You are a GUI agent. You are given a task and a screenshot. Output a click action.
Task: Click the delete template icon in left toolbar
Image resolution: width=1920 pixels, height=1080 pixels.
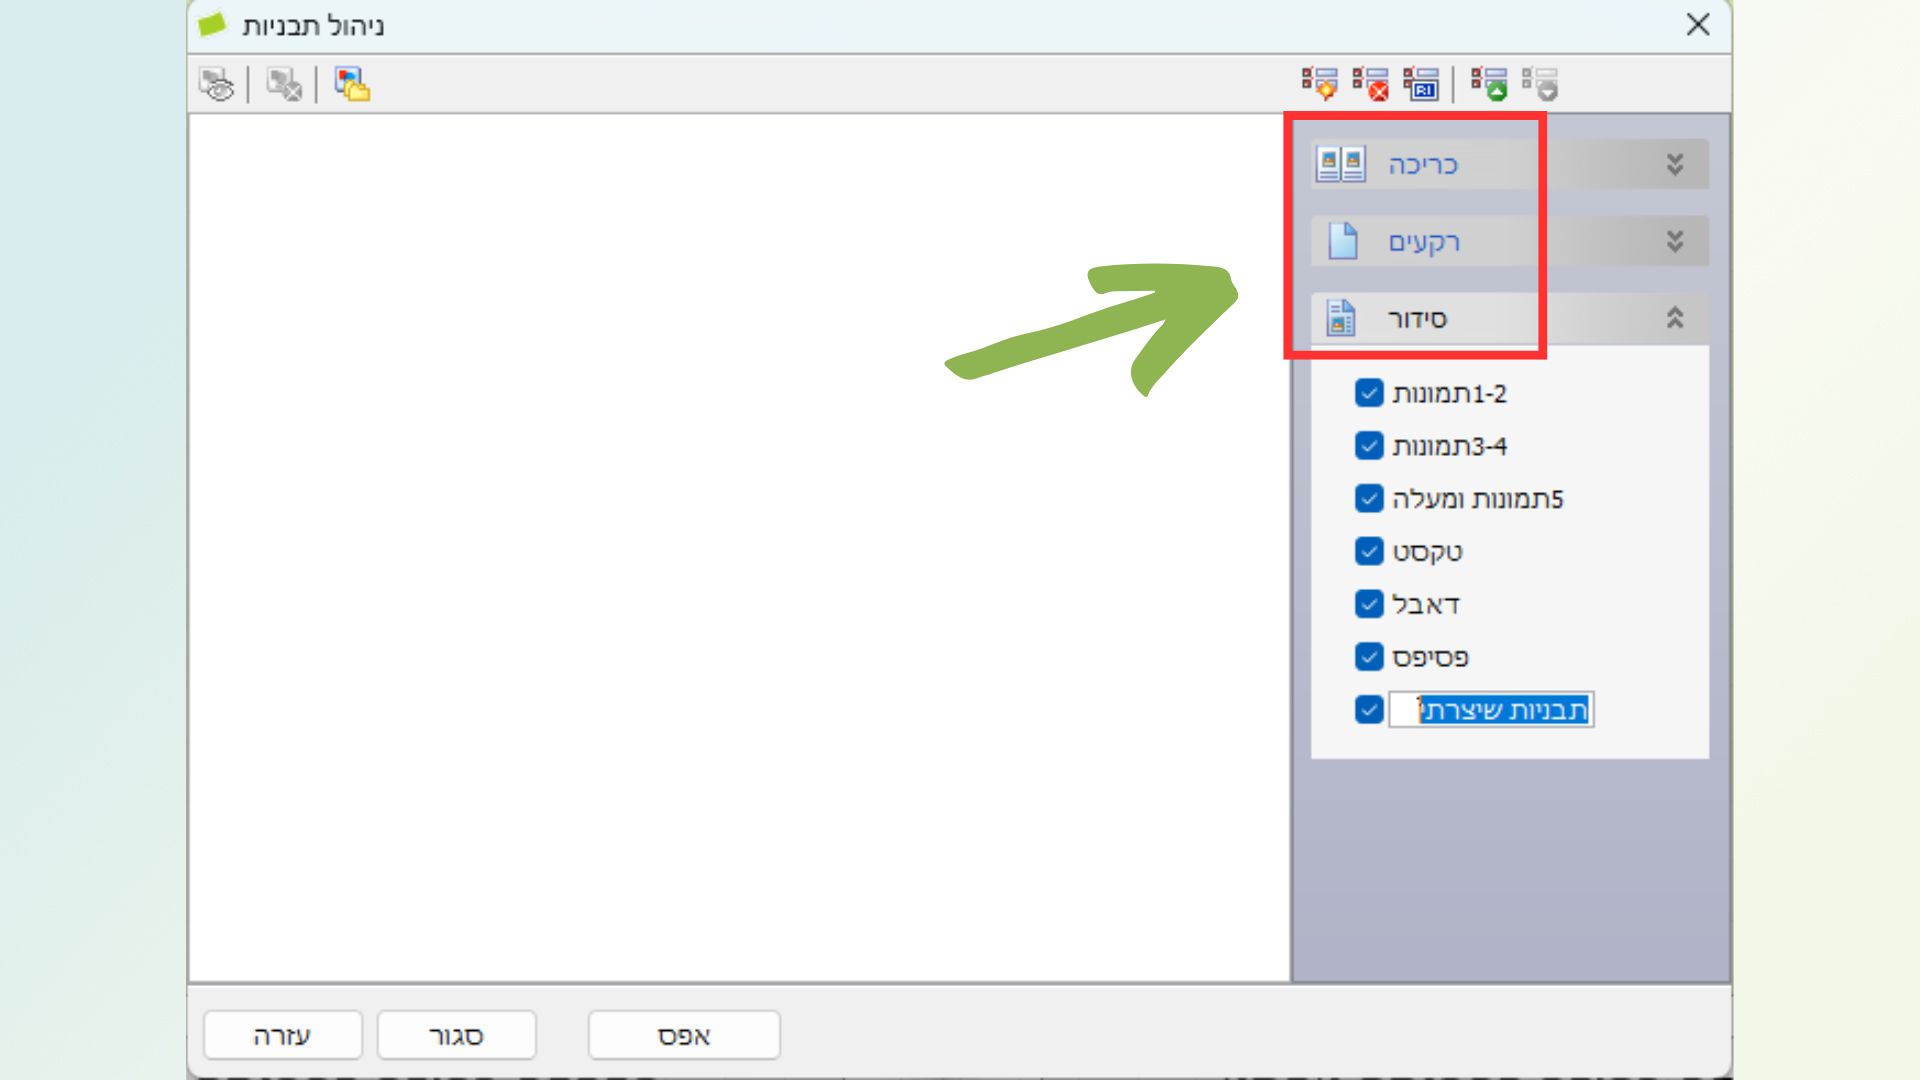[x=284, y=85]
